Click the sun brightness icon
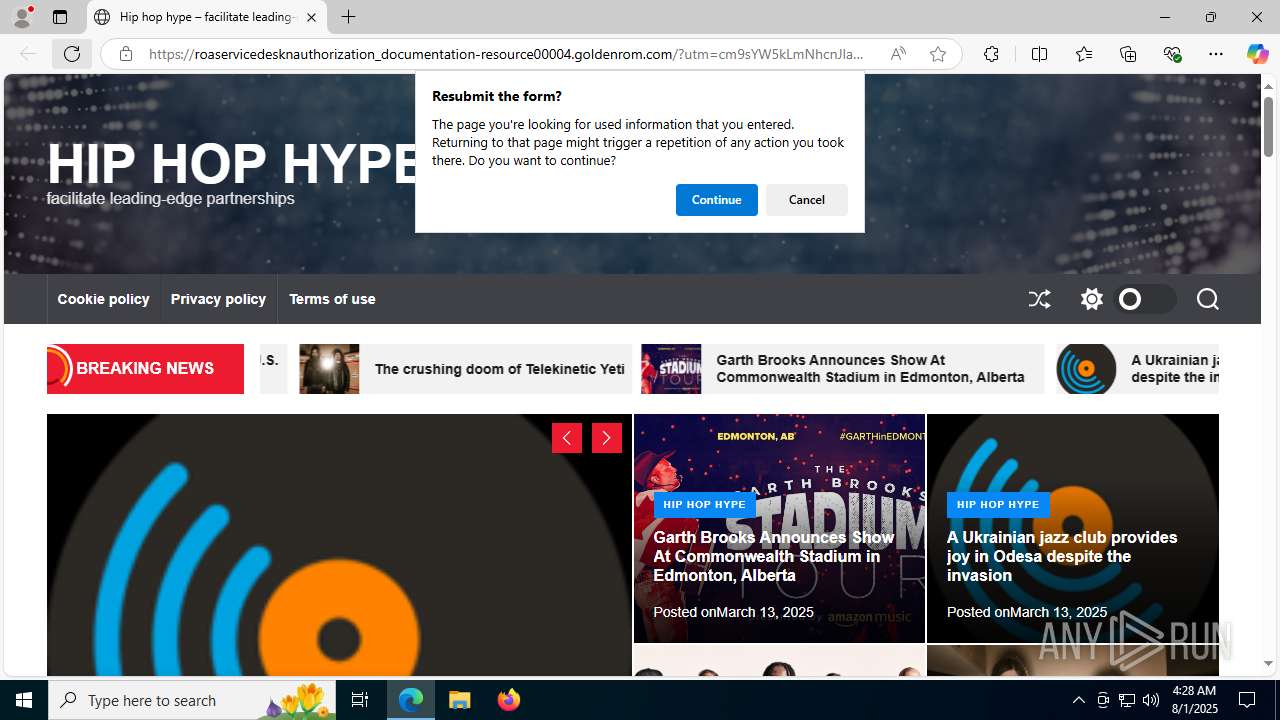 click(x=1091, y=299)
